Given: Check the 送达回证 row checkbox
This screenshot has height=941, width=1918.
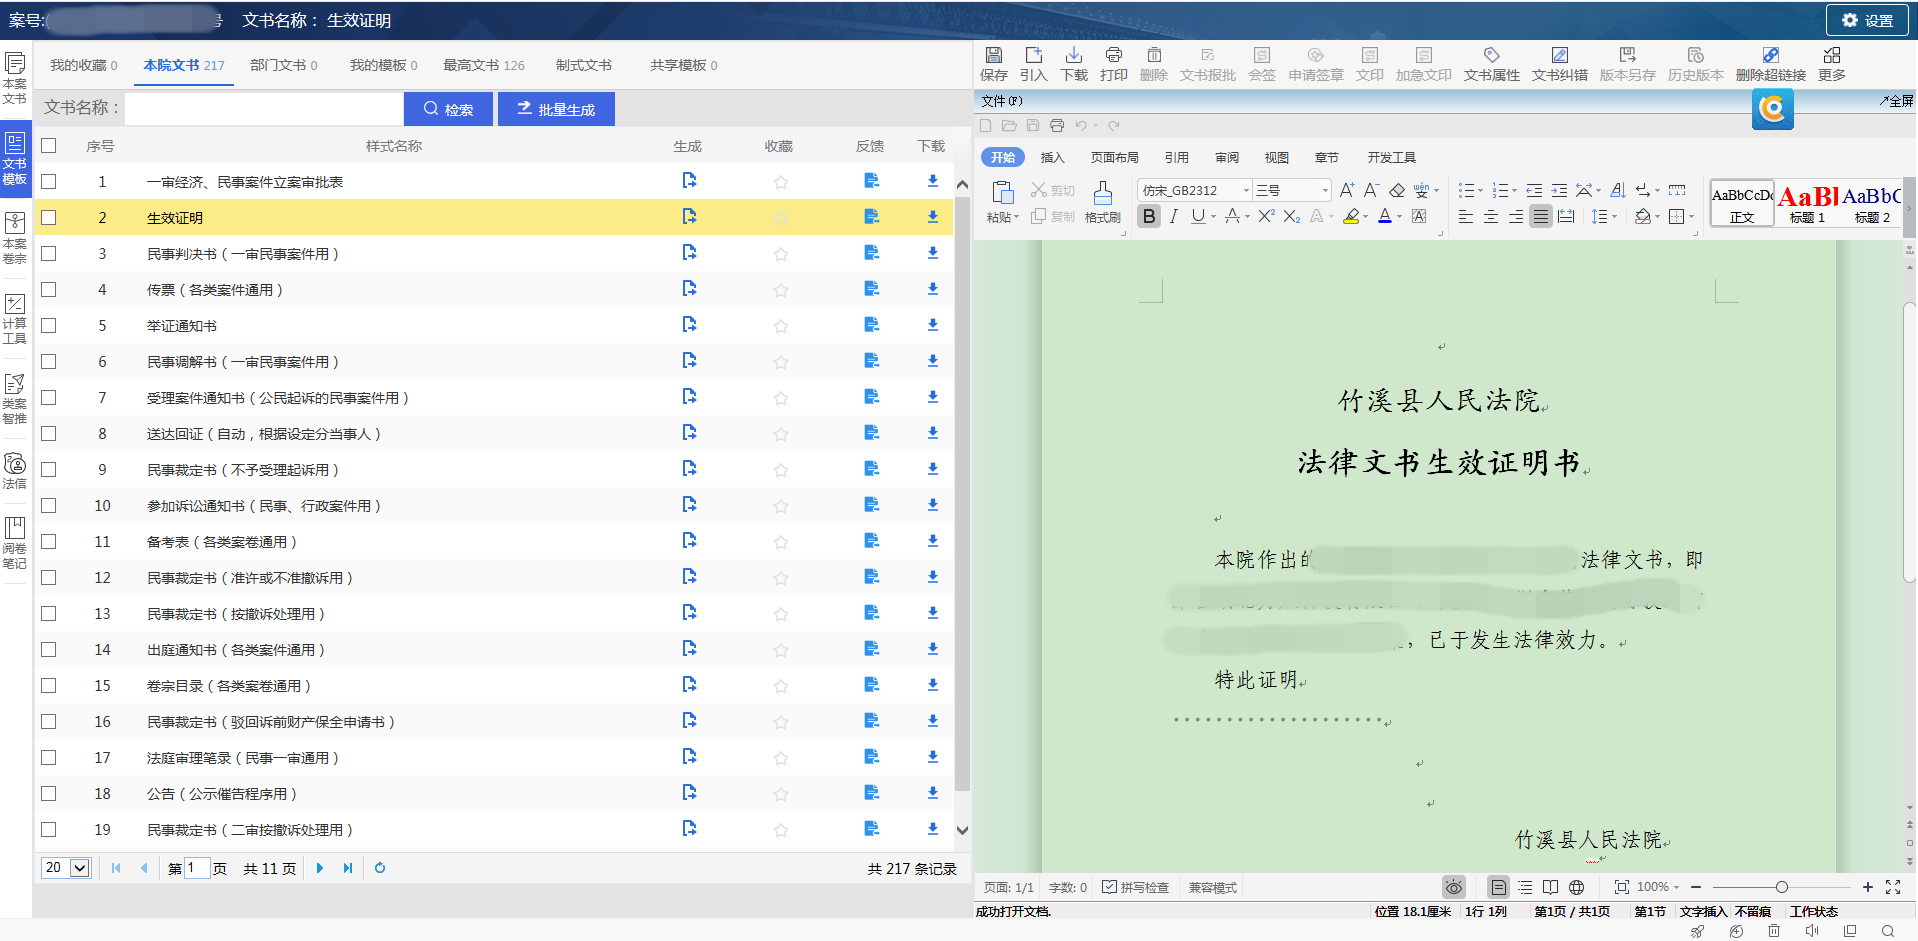Looking at the screenshot, I should point(48,434).
